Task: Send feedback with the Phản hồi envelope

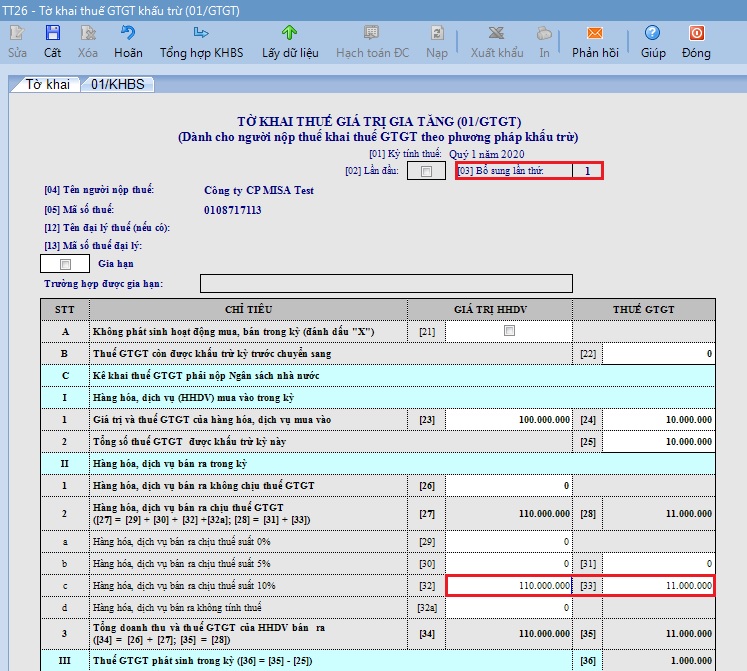Action: [x=595, y=33]
